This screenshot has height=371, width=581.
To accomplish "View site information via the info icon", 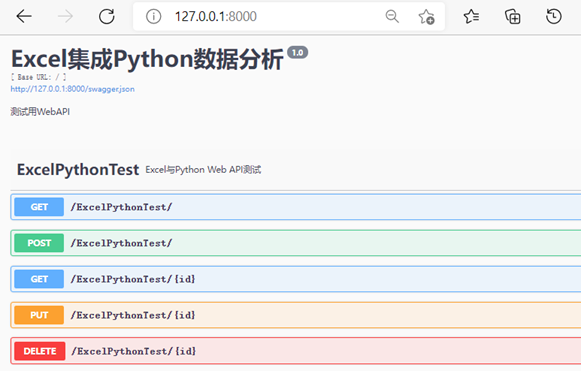I will [x=153, y=16].
